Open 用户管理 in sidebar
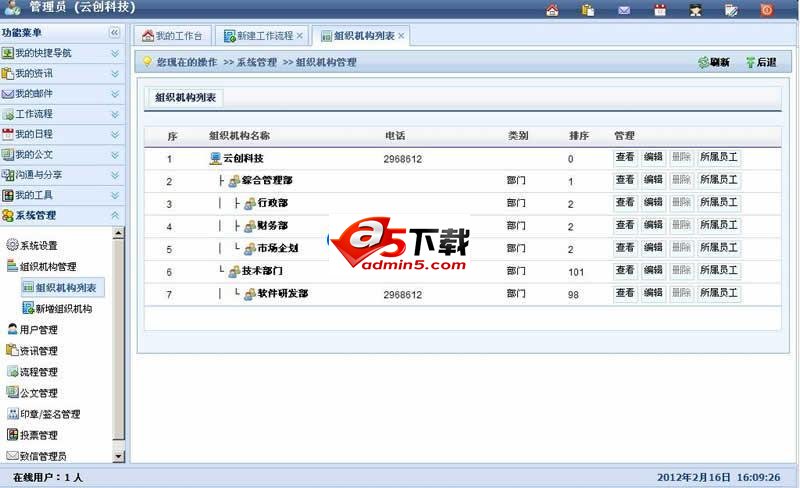800x488 pixels. 32,330
